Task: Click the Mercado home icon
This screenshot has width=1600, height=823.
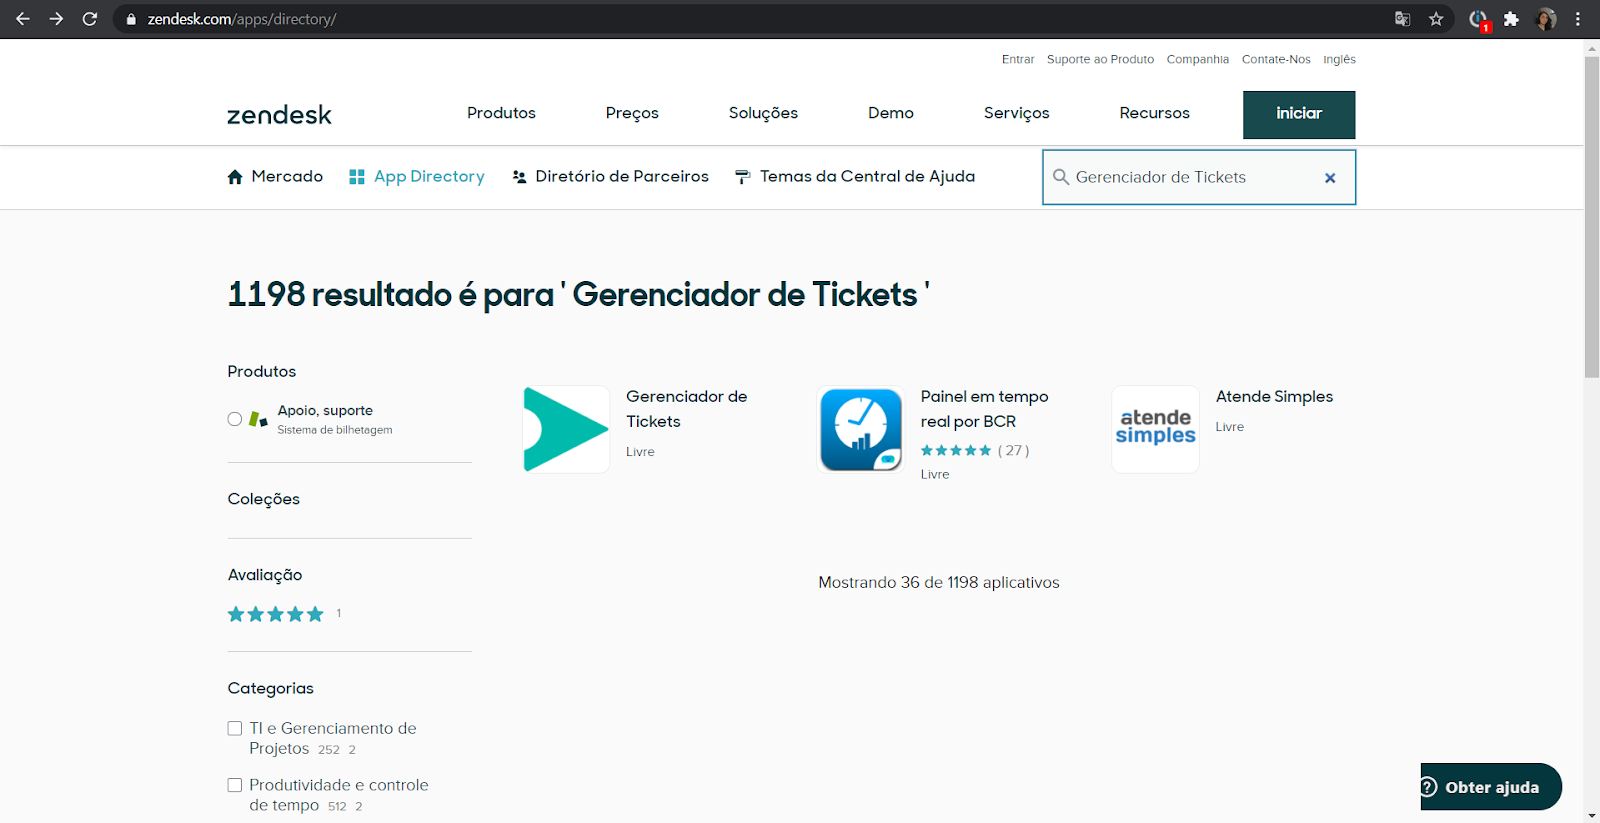Action: click(235, 177)
